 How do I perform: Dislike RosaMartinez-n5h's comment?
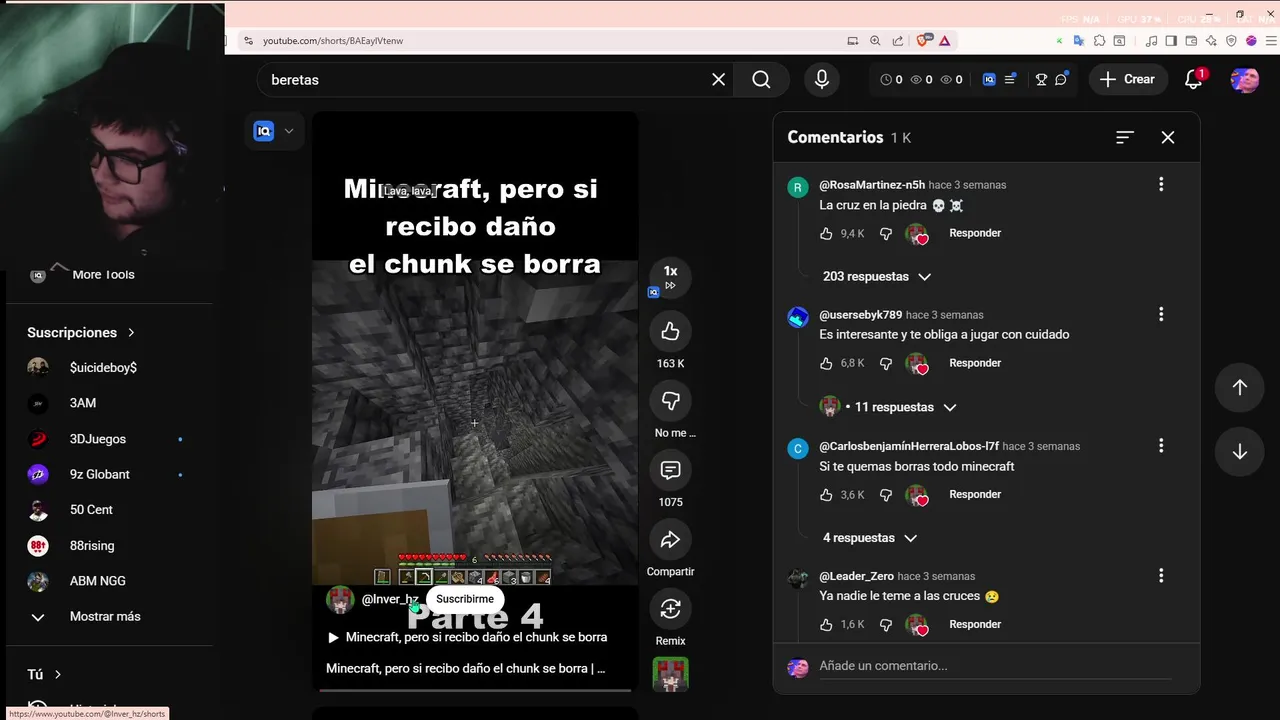tap(885, 233)
